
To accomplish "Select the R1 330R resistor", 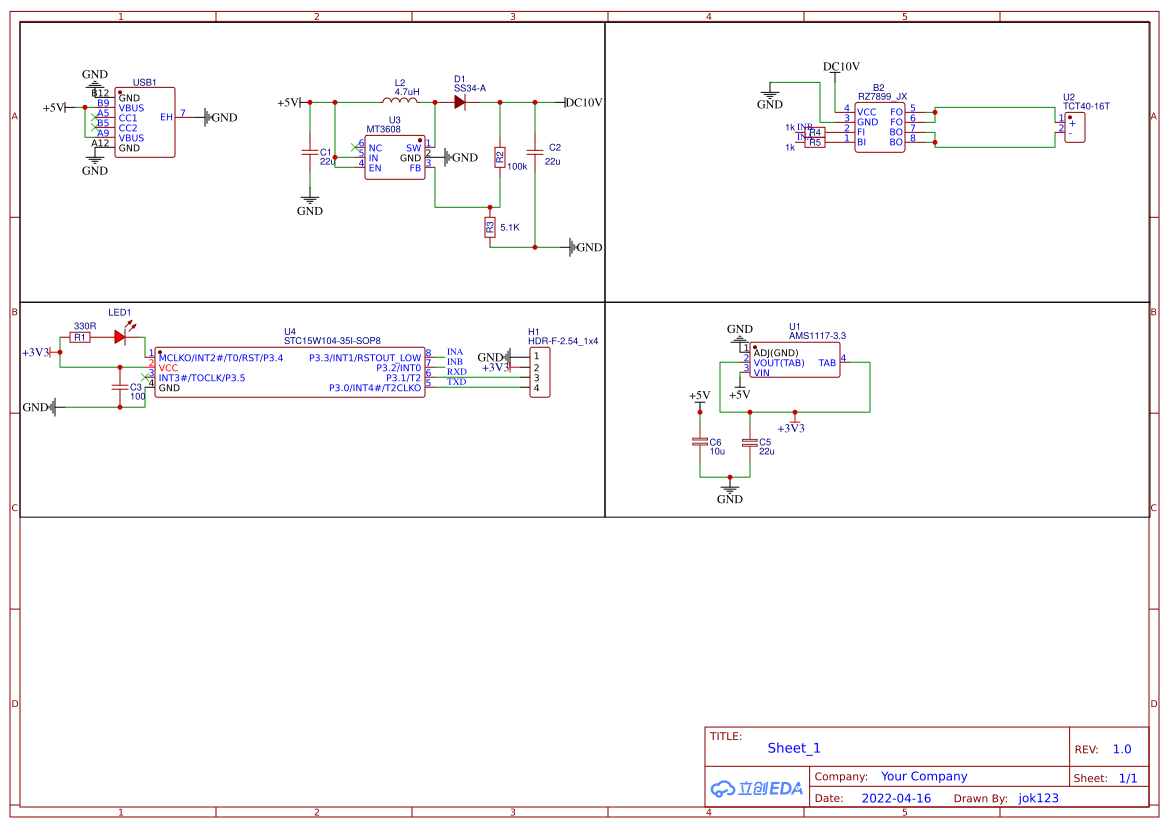I will pyautogui.click(x=80, y=337).
